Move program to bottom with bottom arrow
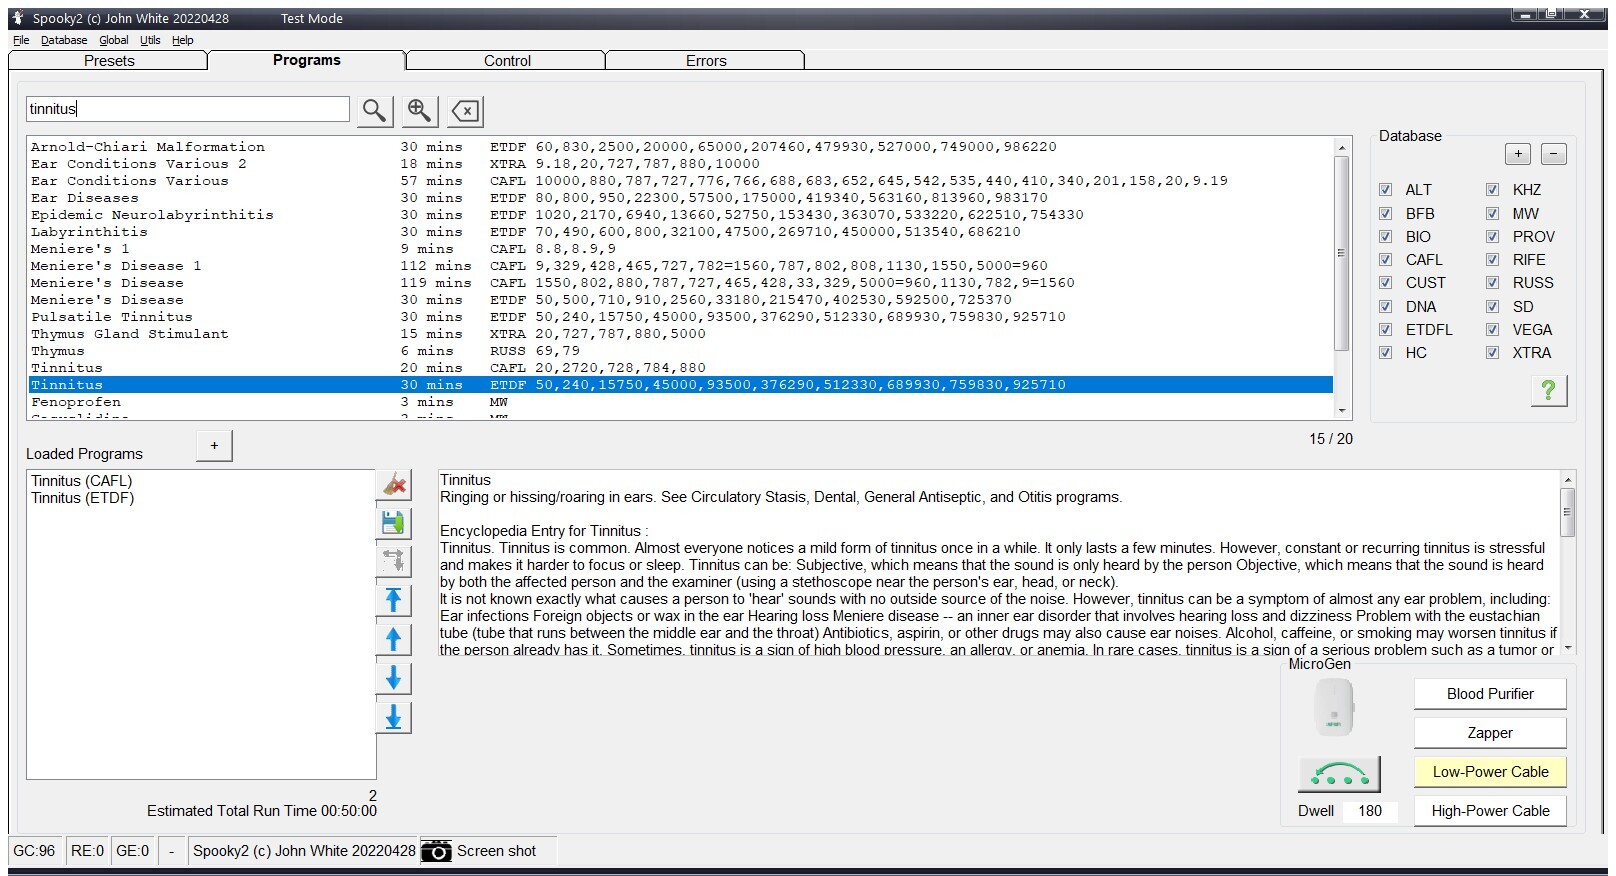Viewport: 1616px width, 876px height. point(394,718)
